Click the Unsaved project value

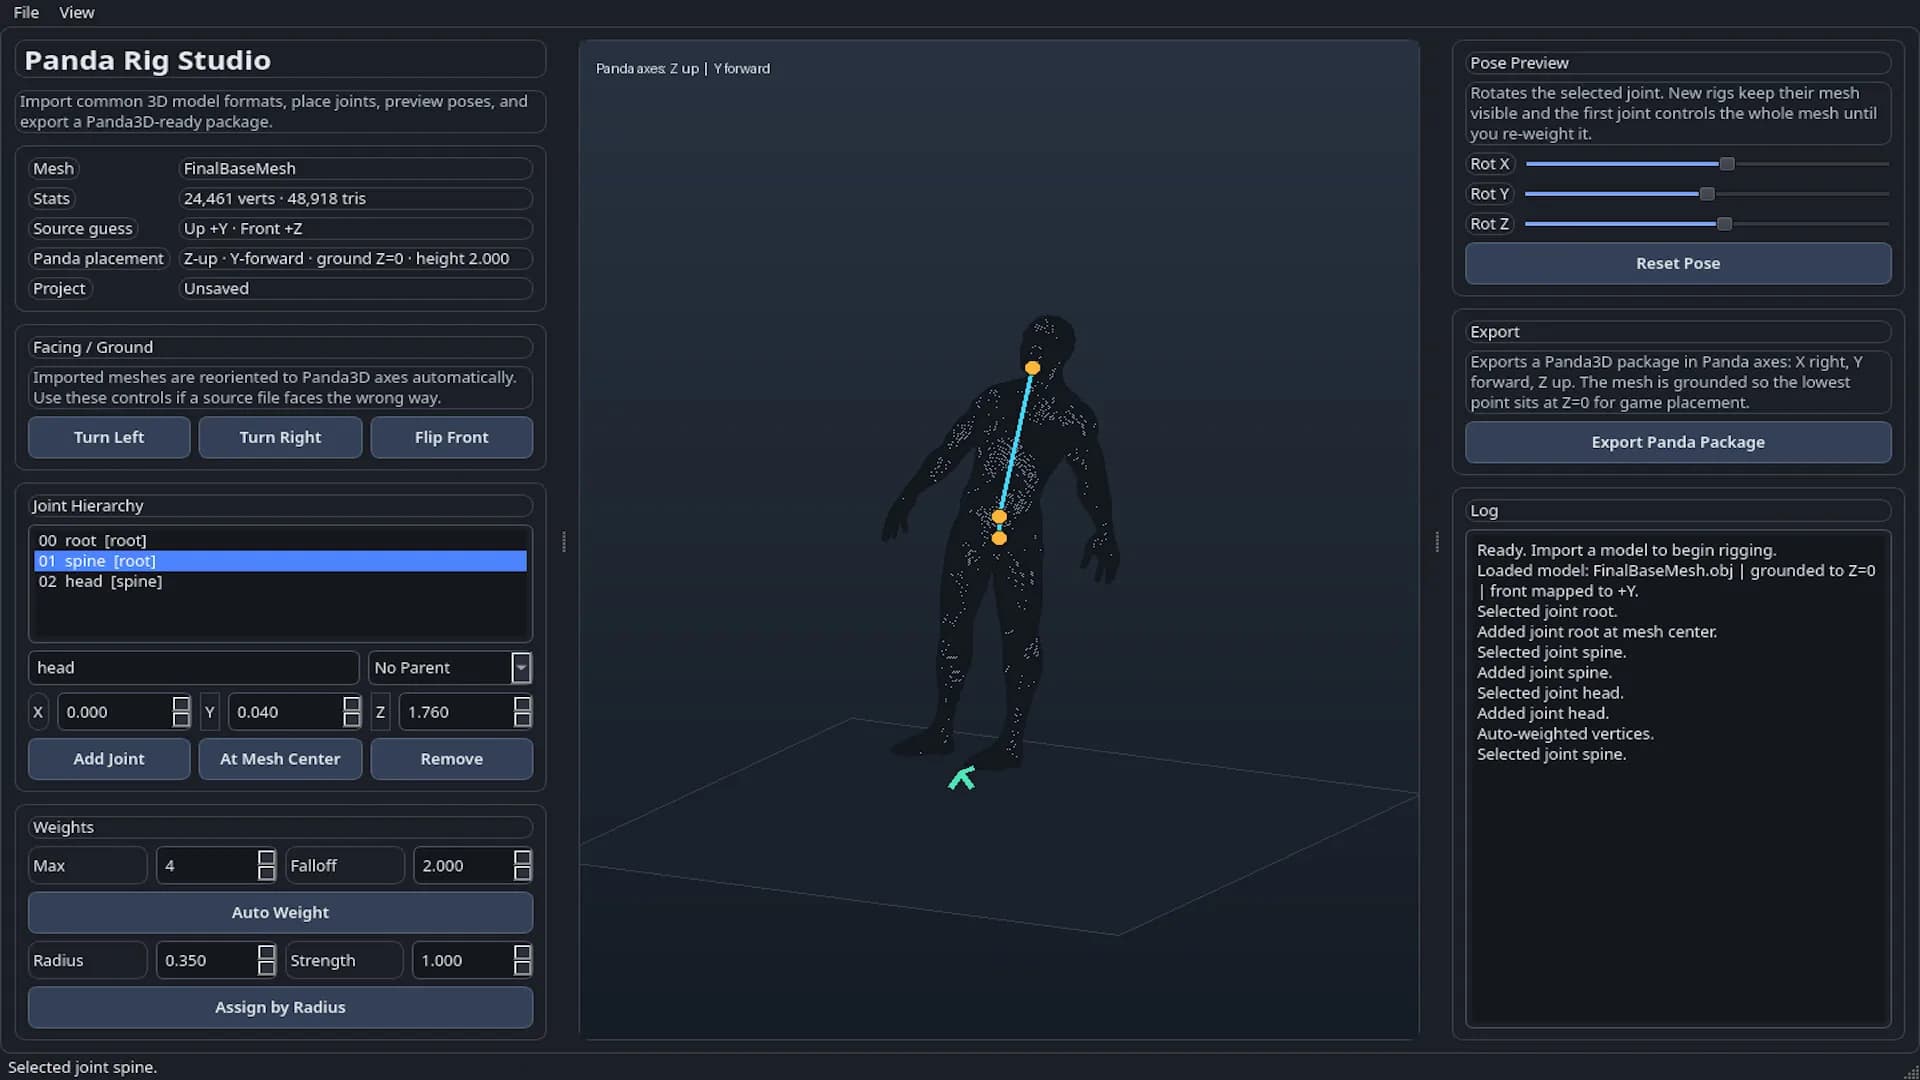(355, 289)
